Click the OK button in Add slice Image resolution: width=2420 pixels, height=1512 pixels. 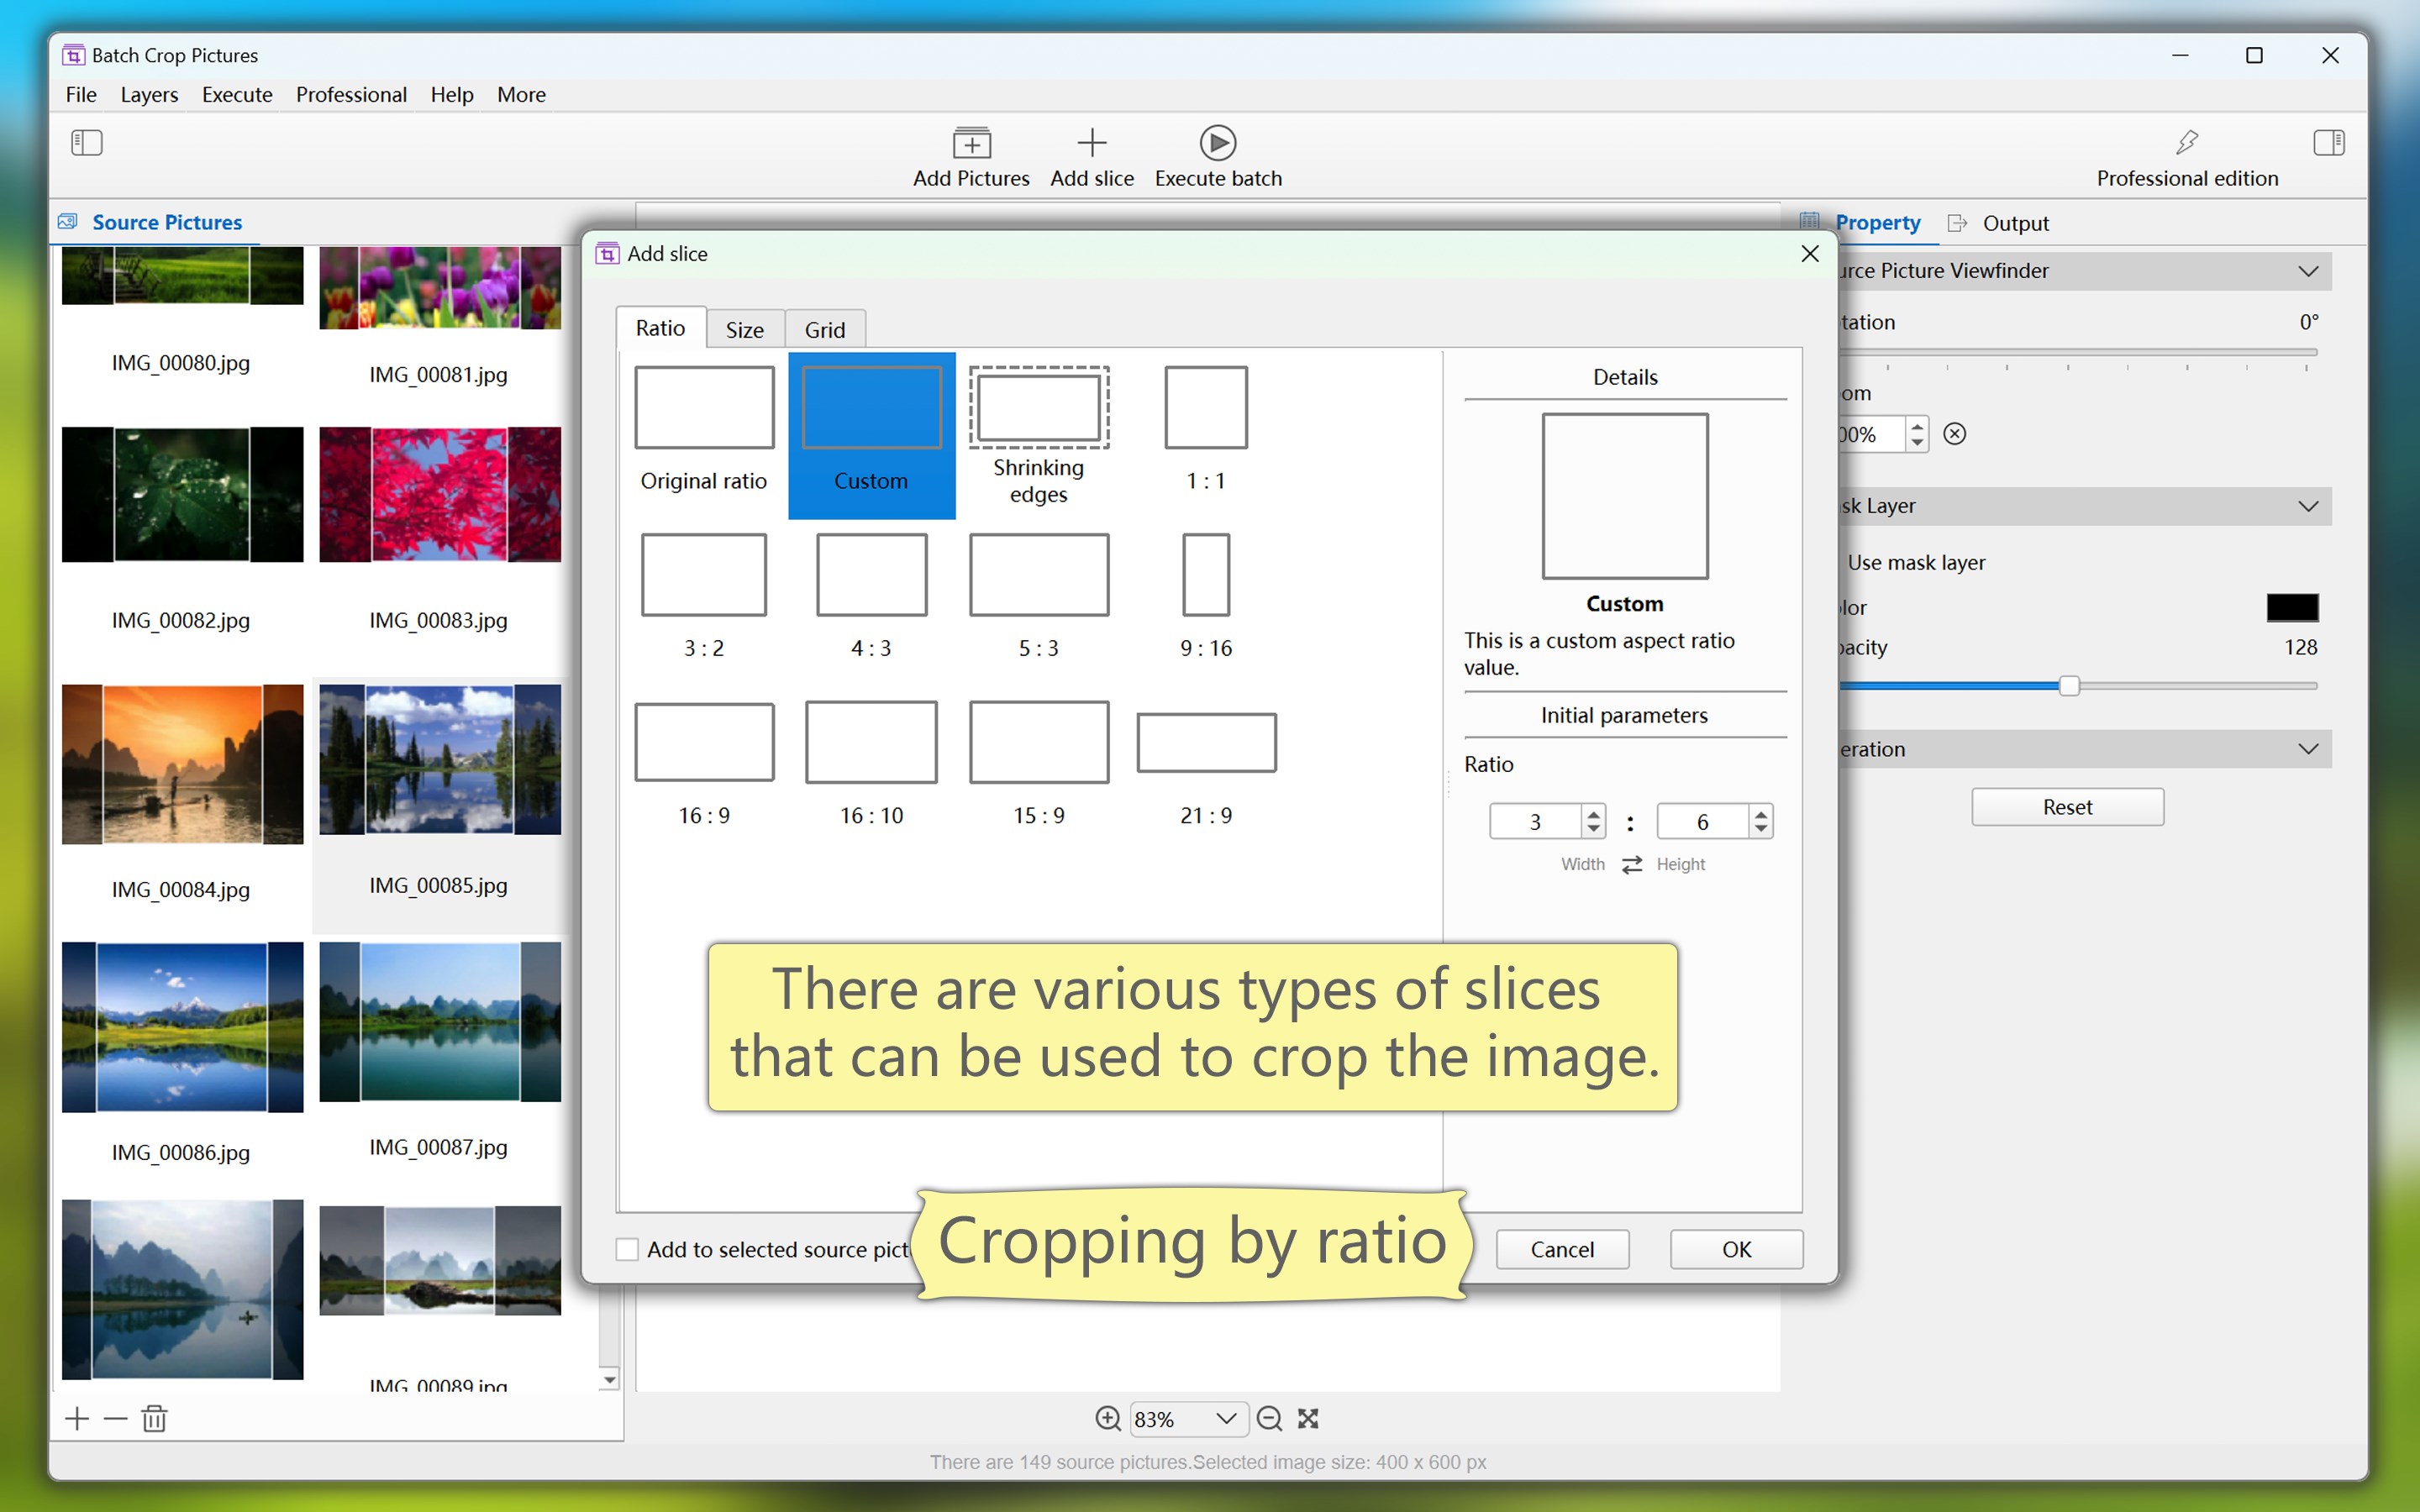point(1736,1249)
